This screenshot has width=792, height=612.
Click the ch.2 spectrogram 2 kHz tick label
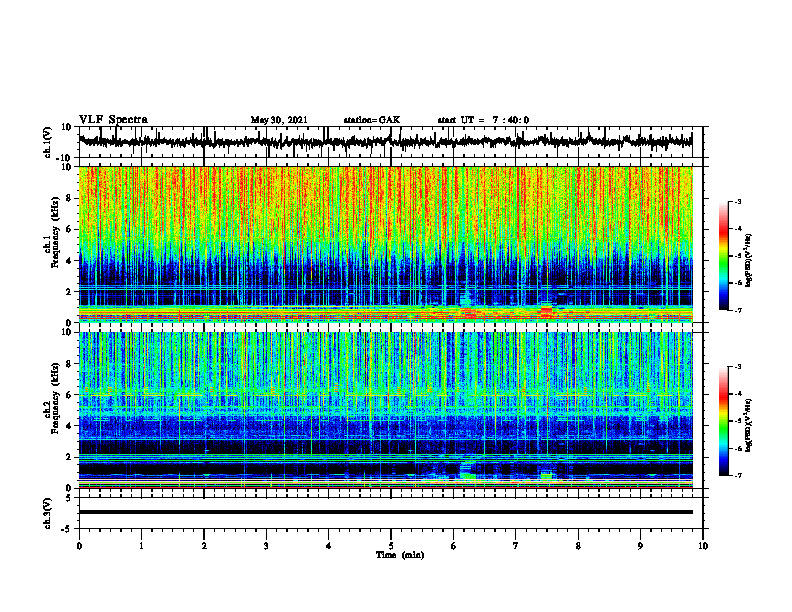(x=69, y=457)
